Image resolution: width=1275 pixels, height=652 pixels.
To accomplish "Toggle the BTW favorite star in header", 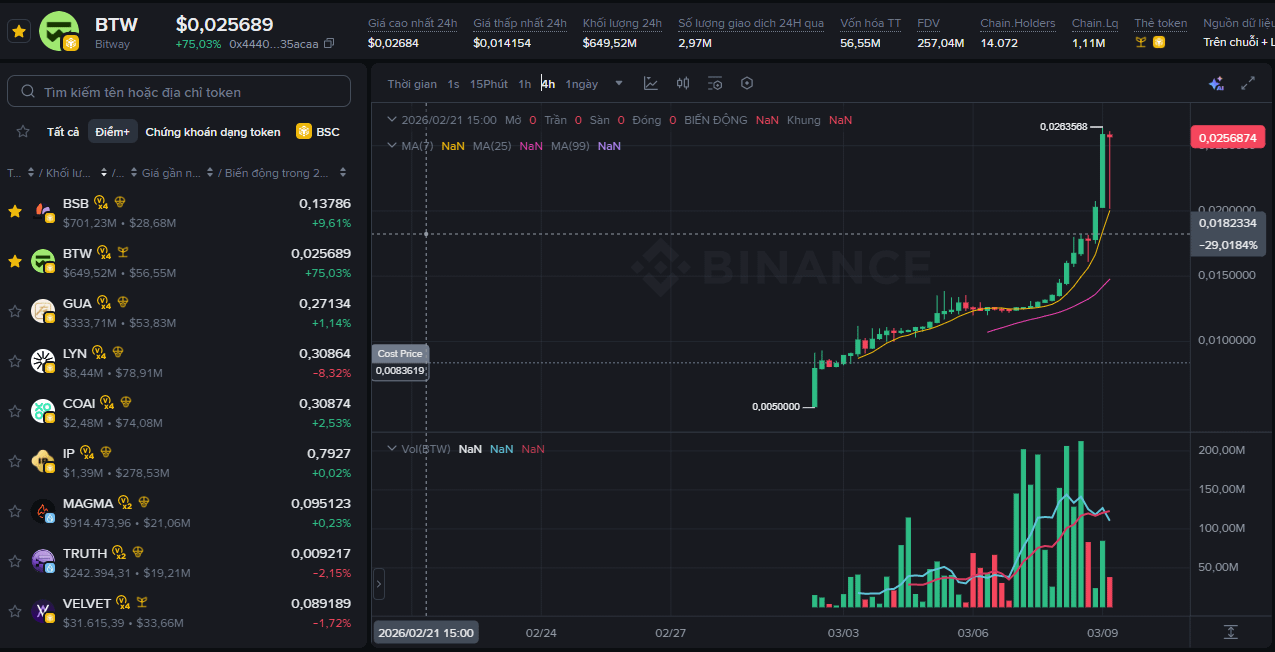I will [x=18, y=31].
